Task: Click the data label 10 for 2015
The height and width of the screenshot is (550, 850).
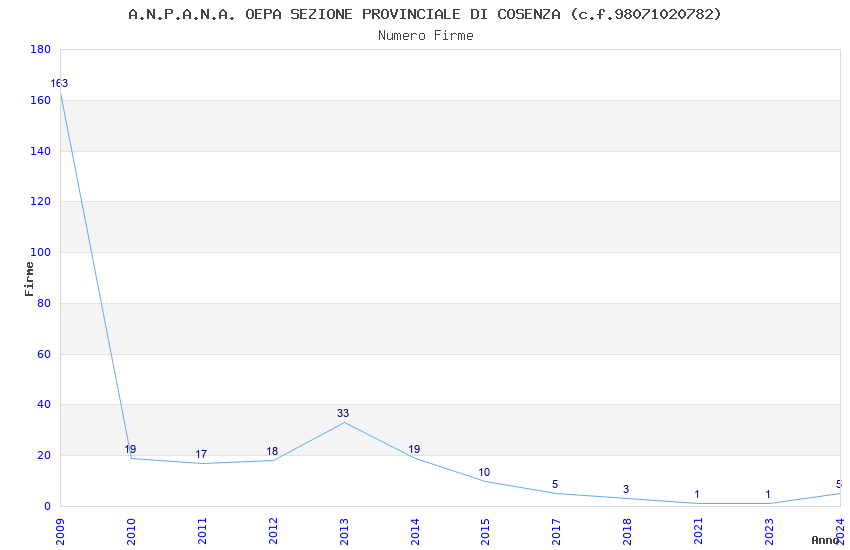Action: [484, 473]
